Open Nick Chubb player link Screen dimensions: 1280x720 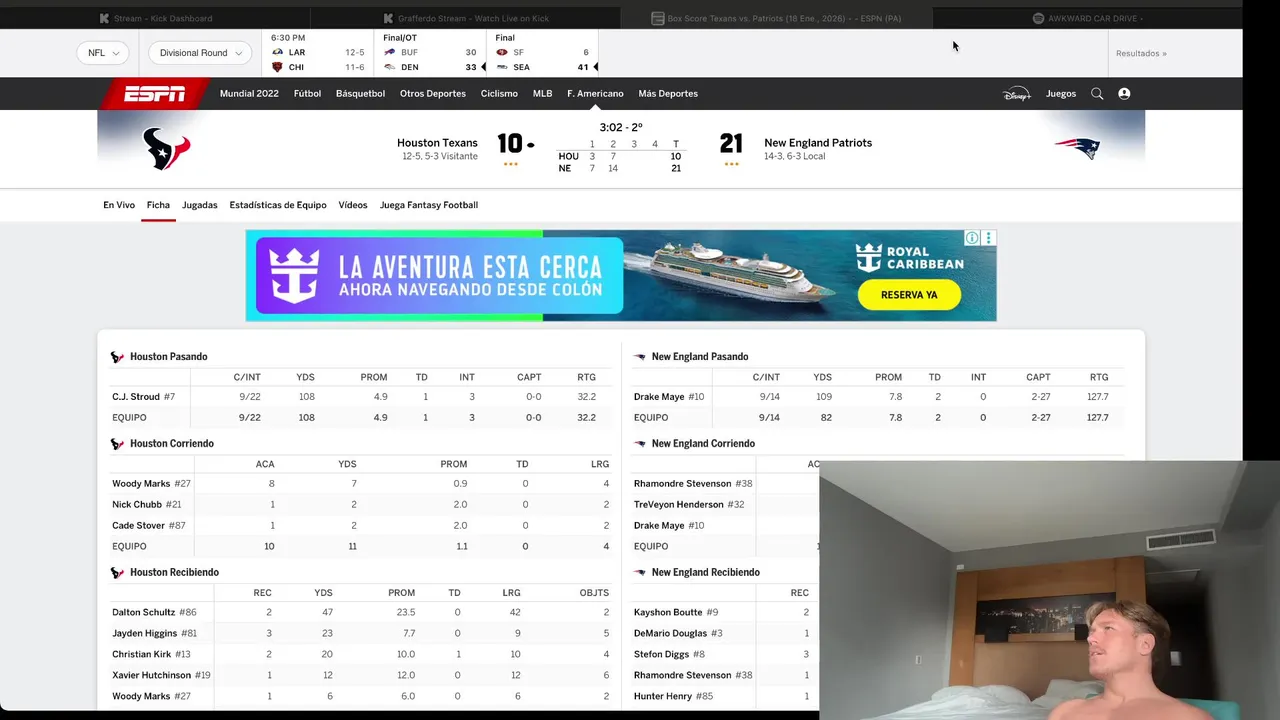pyautogui.click(x=137, y=505)
